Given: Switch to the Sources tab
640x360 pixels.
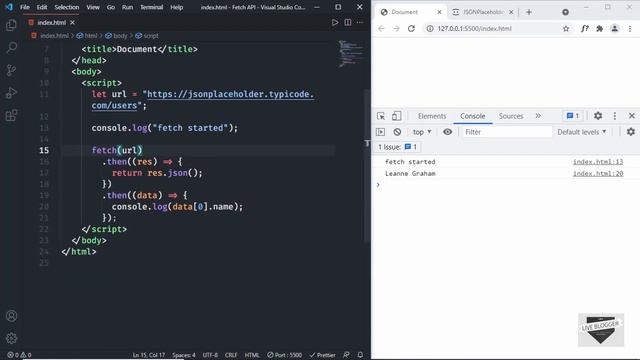Looking at the screenshot, I should point(511,116).
